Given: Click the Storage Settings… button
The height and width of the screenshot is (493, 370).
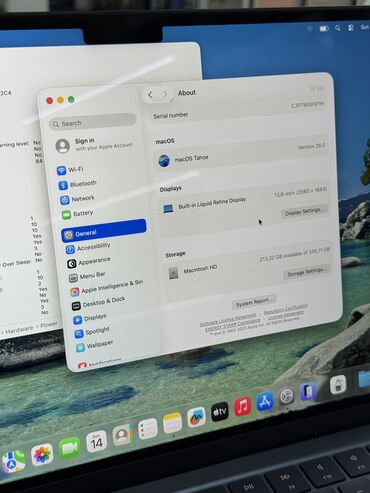Looking at the screenshot, I should pos(307,272).
